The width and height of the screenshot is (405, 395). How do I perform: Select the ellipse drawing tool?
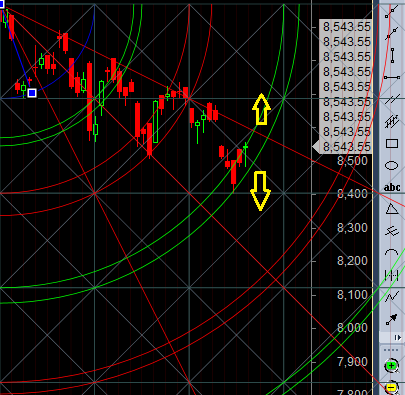392,165
